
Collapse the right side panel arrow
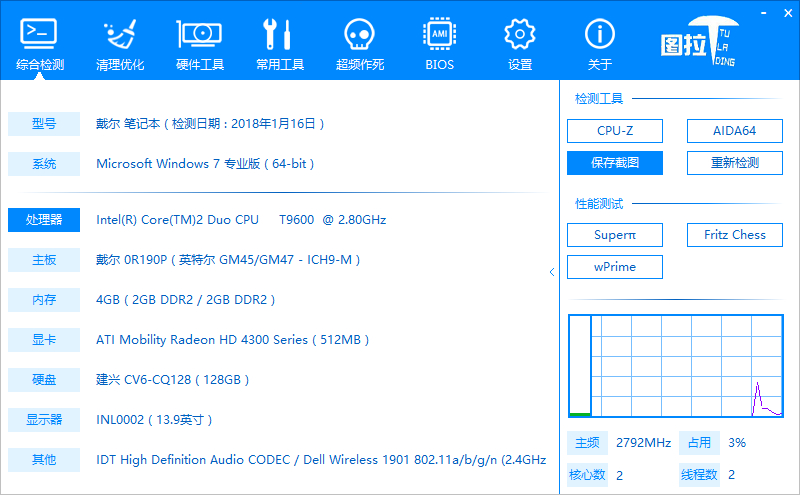pos(552,272)
